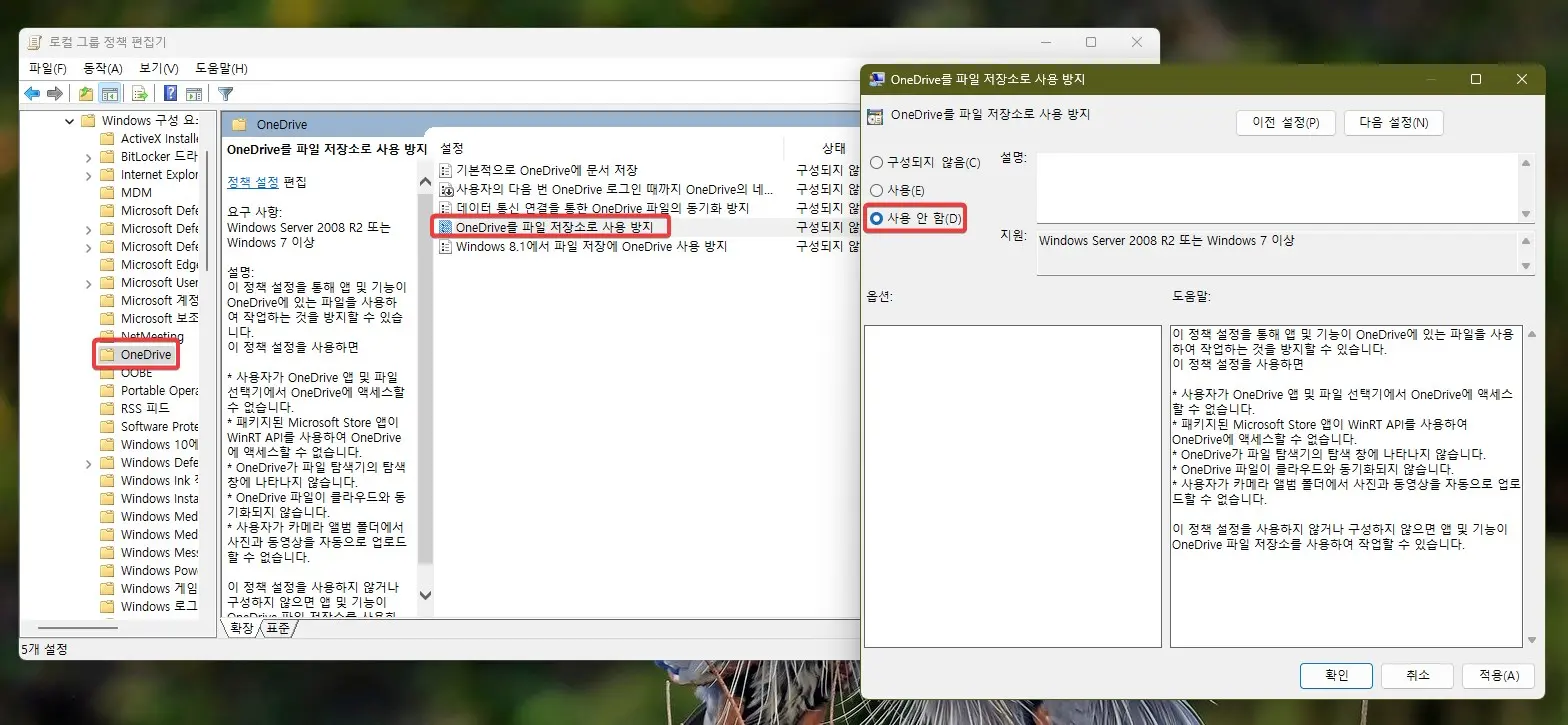Select the 'OneDrive를 파일 저장소로 사용 방지' setting row

(647, 227)
